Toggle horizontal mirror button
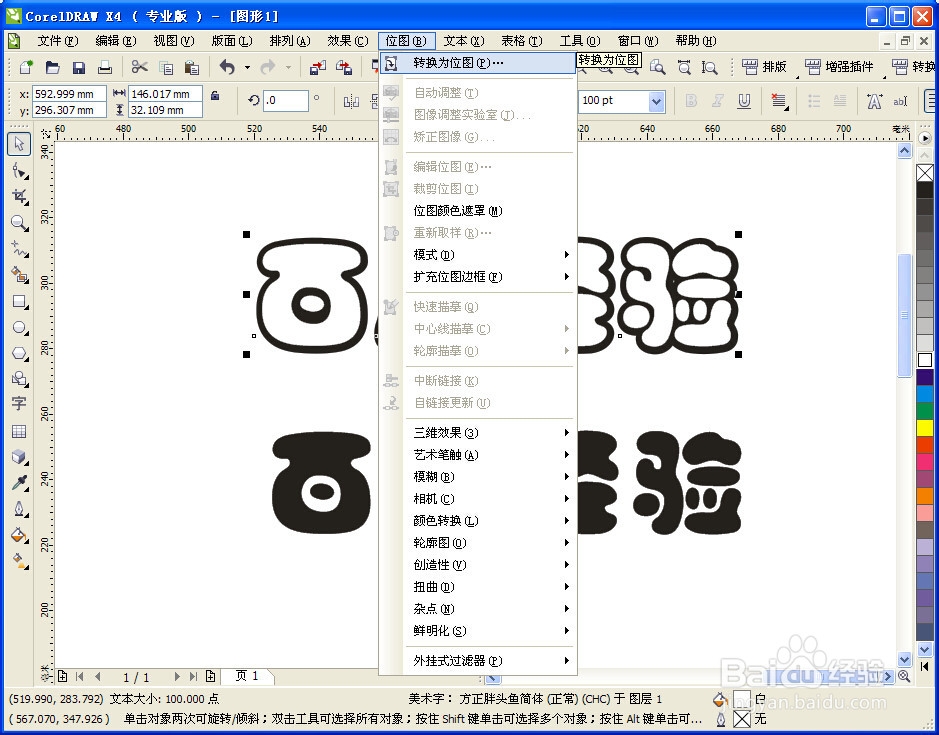The image size is (939, 735). [x=351, y=101]
